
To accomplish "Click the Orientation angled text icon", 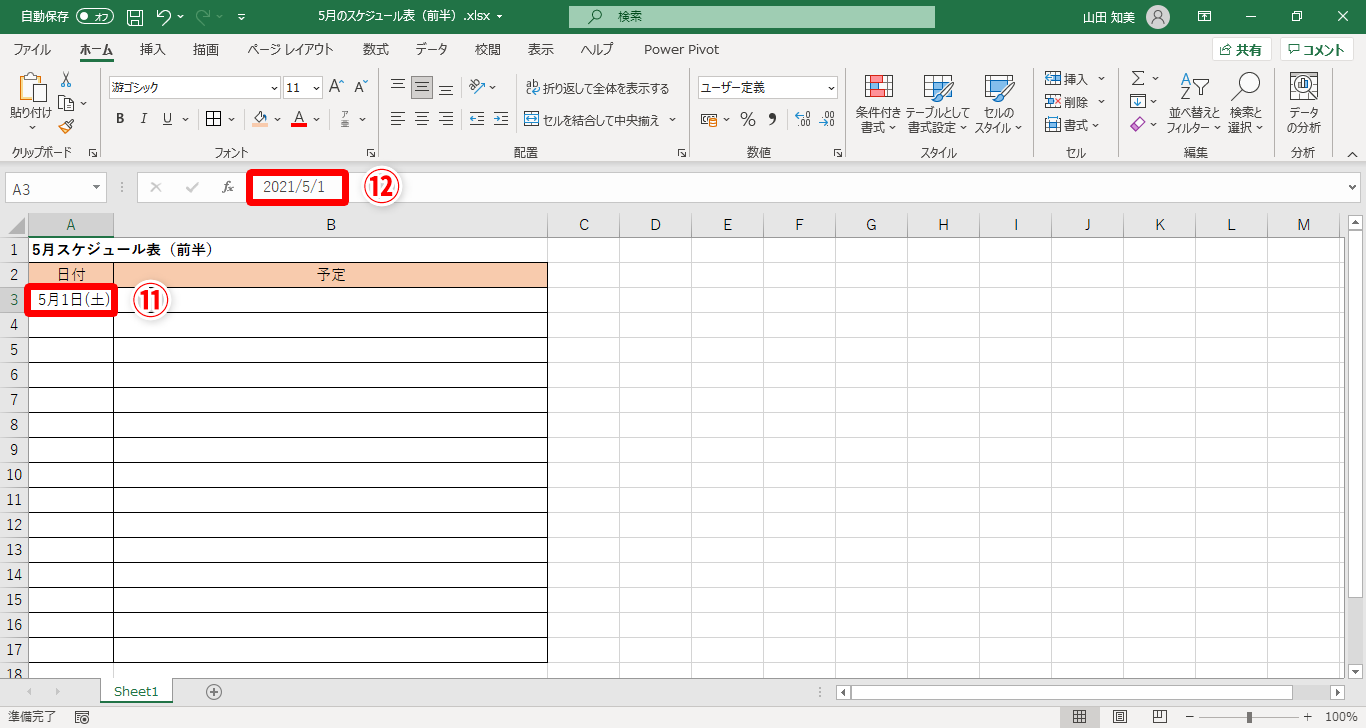I will tap(477, 87).
